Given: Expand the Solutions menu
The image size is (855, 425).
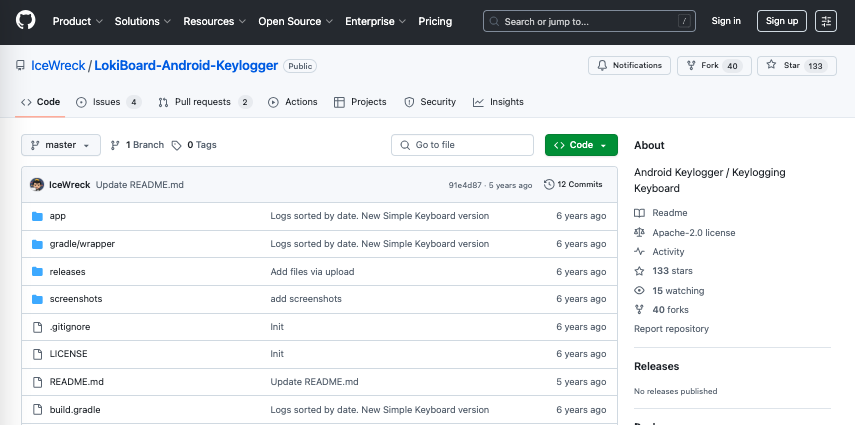Looking at the screenshot, I should 142,21.
